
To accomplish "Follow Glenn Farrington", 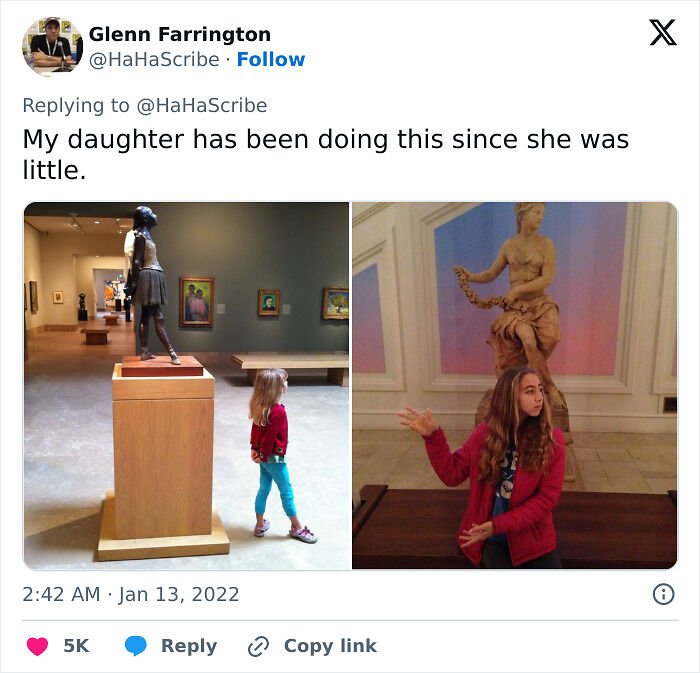I will (271, 59).
